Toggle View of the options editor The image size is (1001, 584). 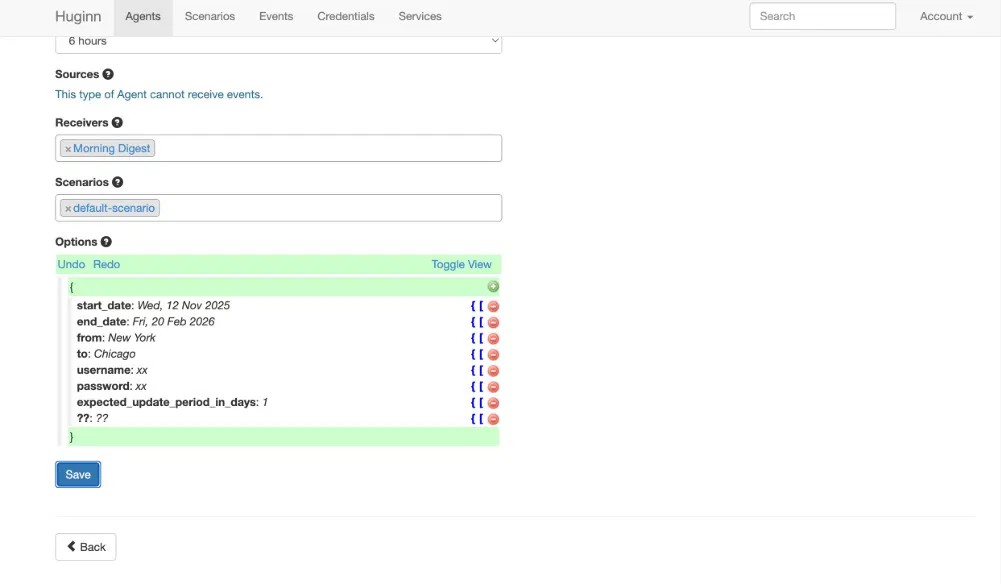pos(461,265)
